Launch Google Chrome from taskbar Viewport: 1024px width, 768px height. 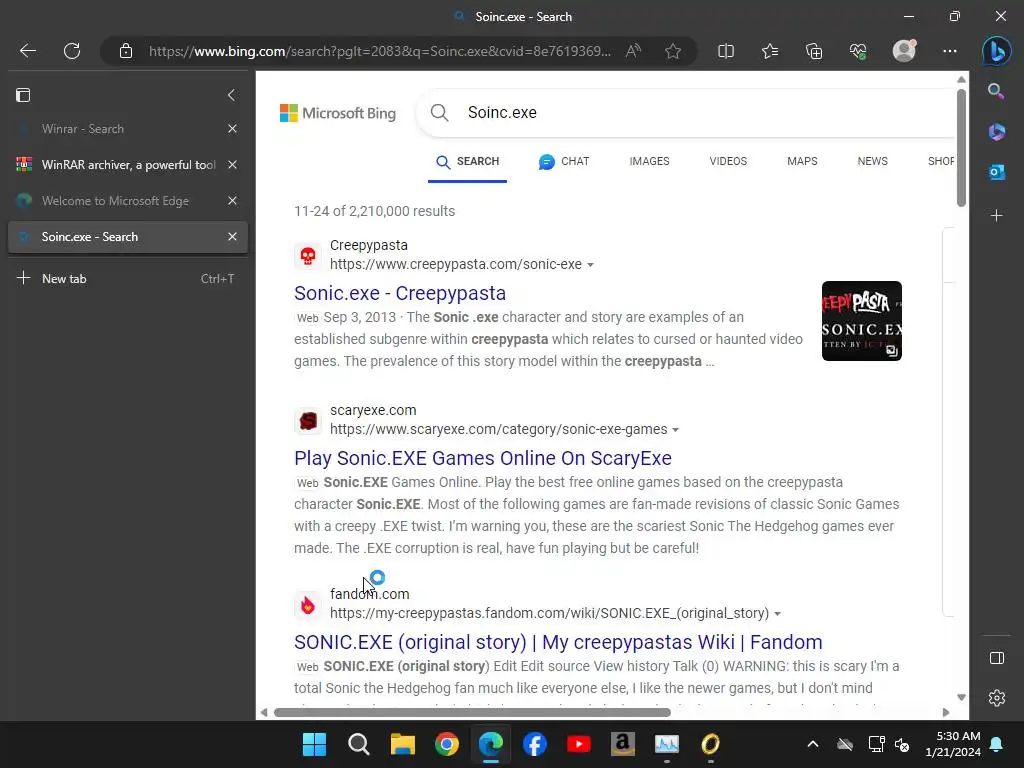[447, 744]
